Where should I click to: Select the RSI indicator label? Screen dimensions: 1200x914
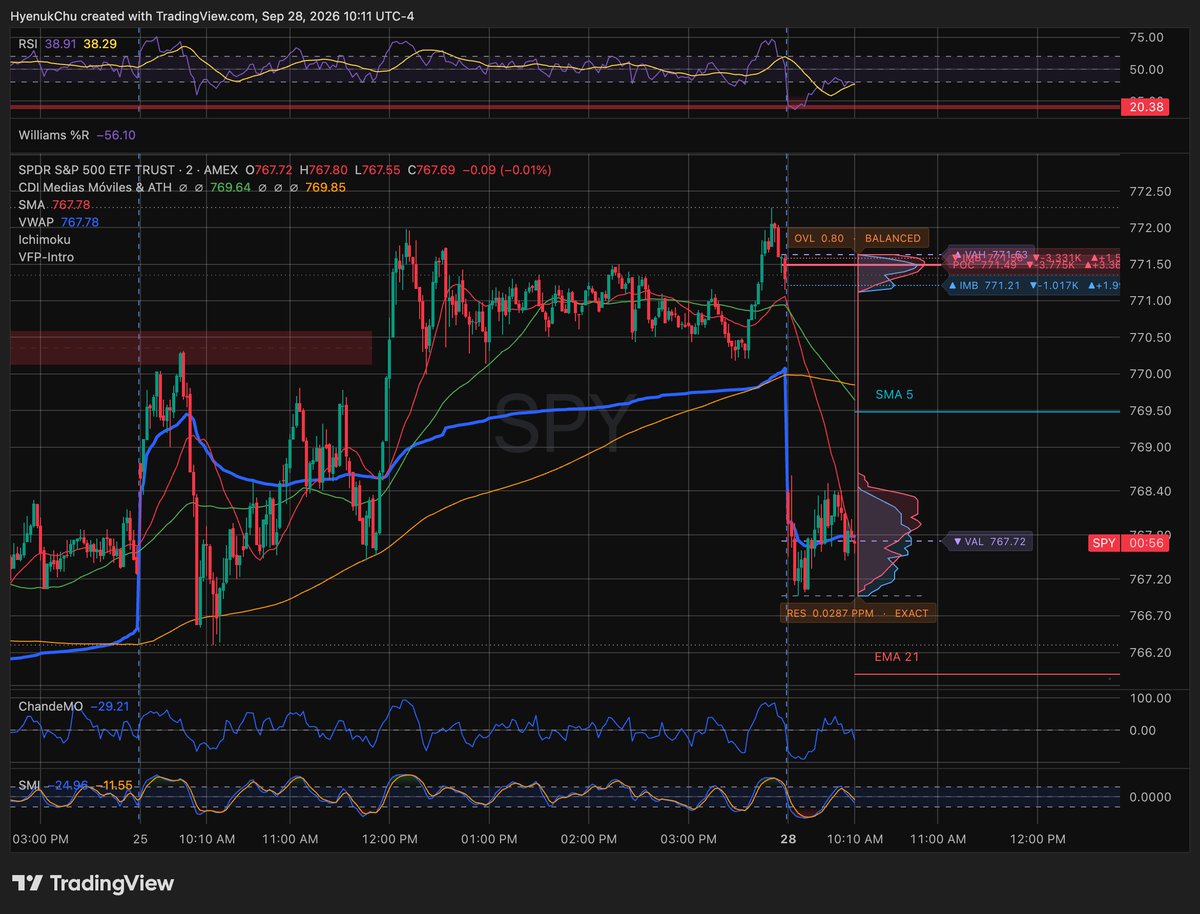coord(29,45)
